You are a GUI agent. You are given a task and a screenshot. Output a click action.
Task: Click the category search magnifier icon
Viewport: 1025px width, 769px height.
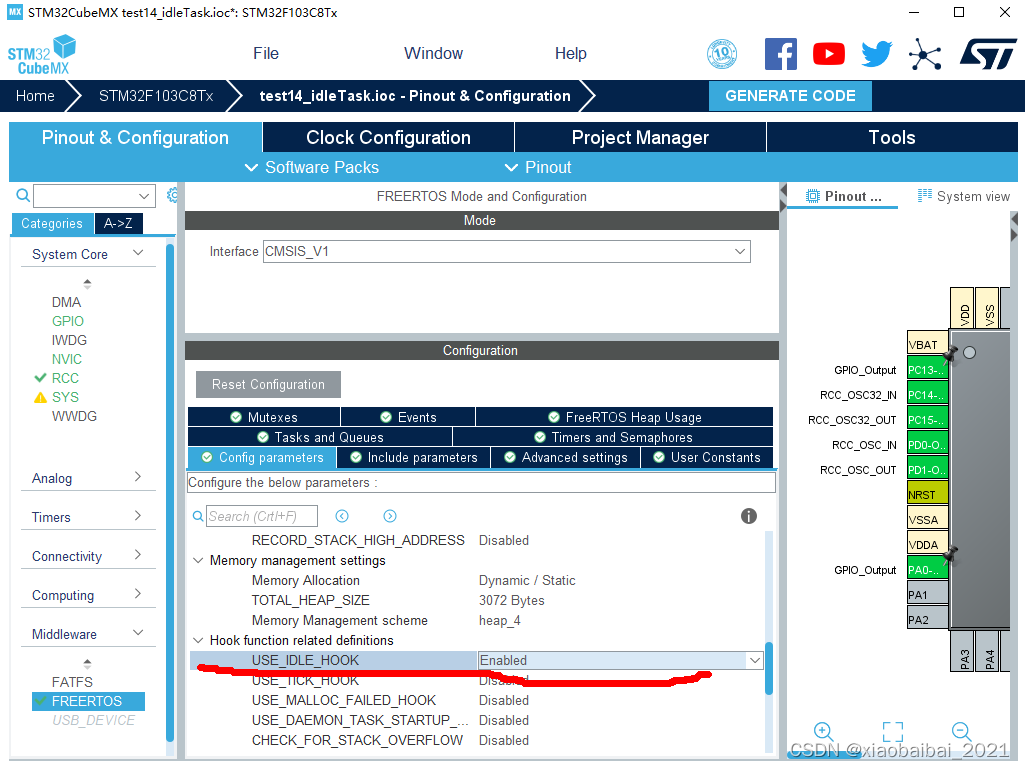click(23, 195)
